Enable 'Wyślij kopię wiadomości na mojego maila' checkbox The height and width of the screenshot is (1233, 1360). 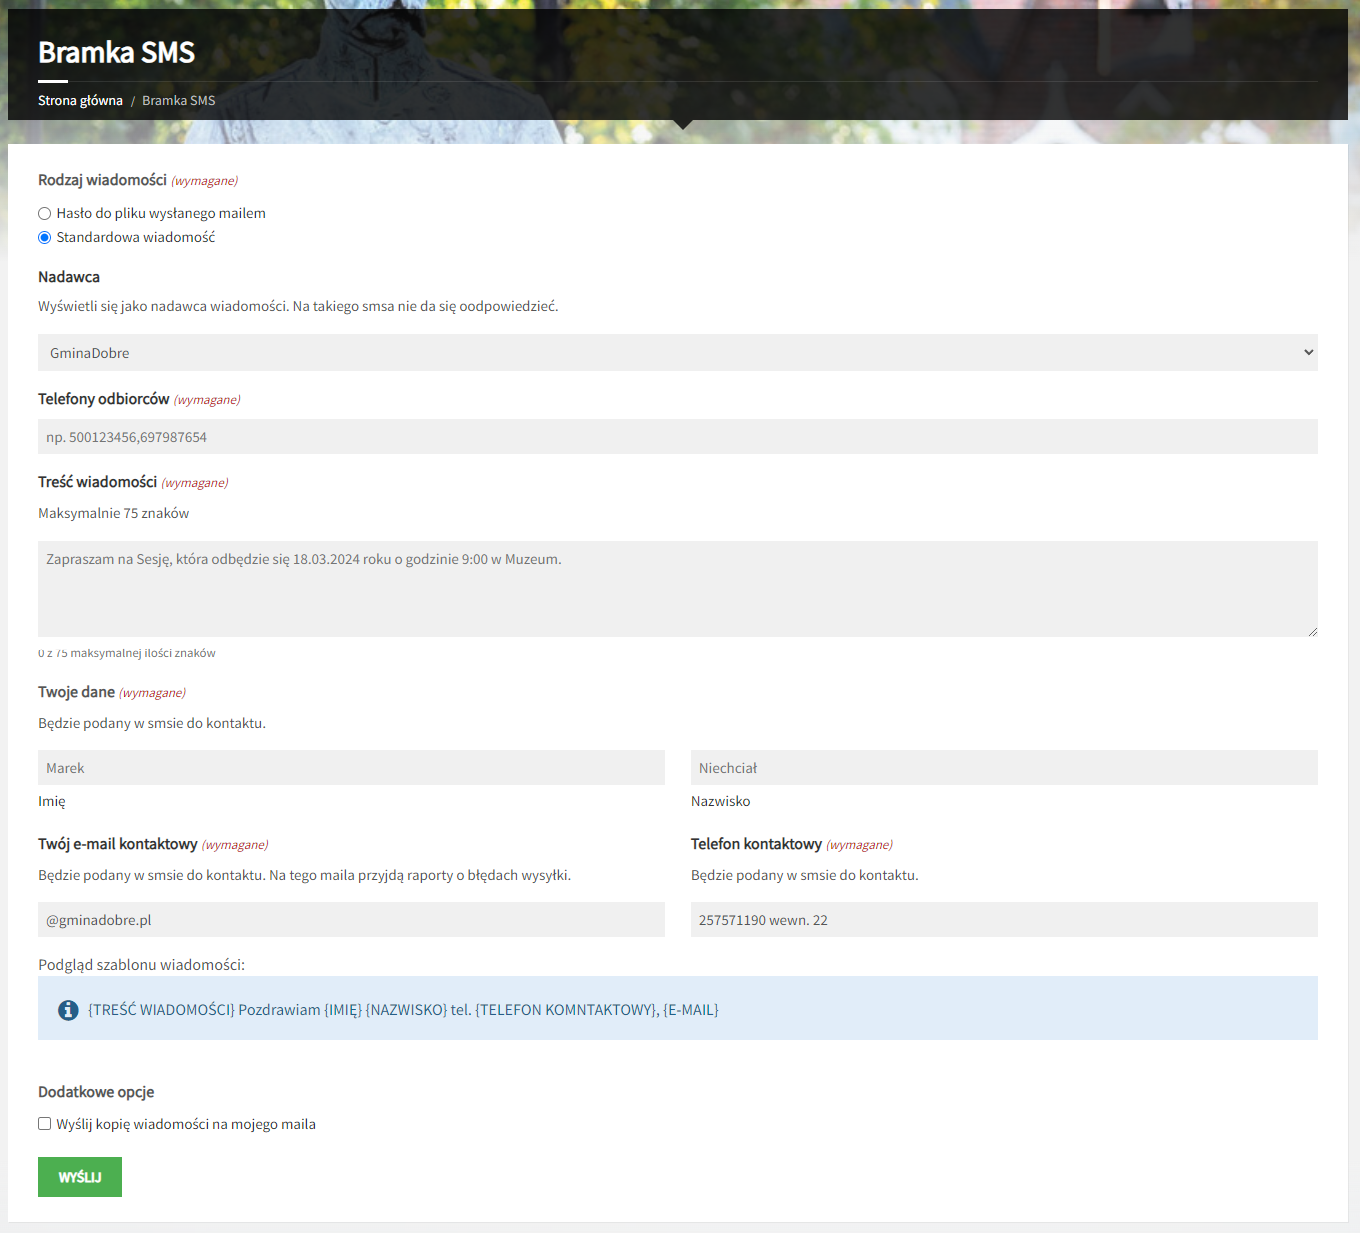[44, 1124]
